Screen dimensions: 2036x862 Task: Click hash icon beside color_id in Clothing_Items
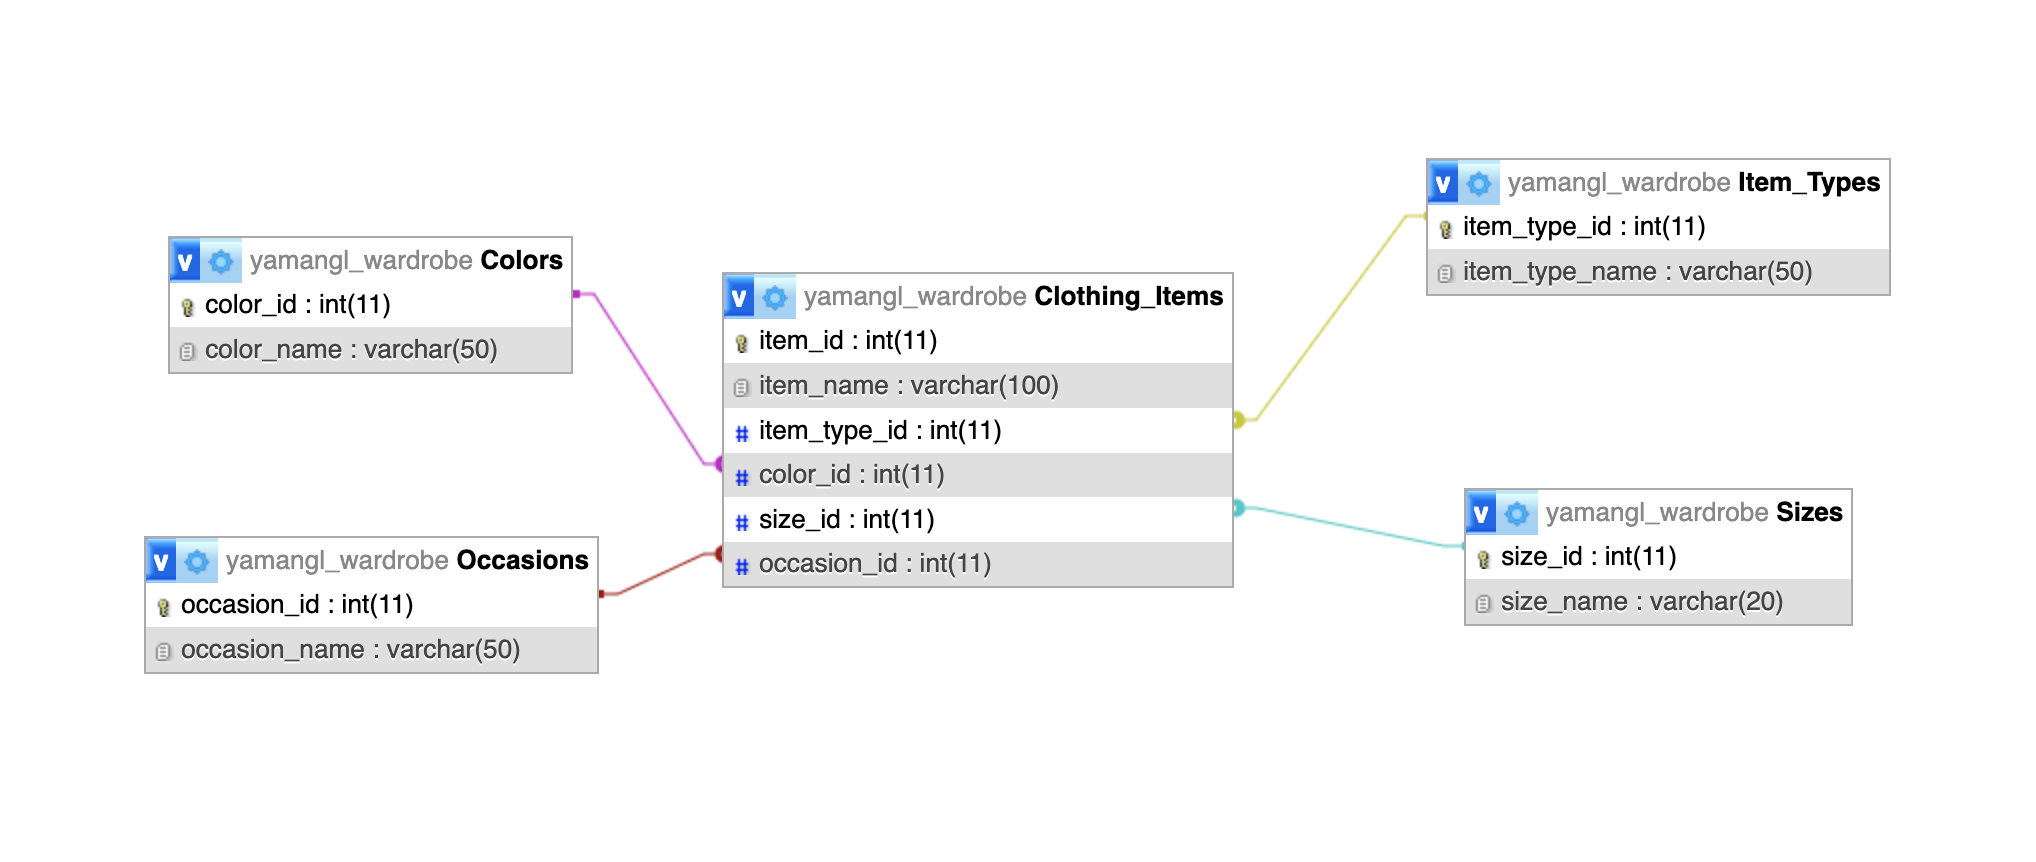point(742,477)
